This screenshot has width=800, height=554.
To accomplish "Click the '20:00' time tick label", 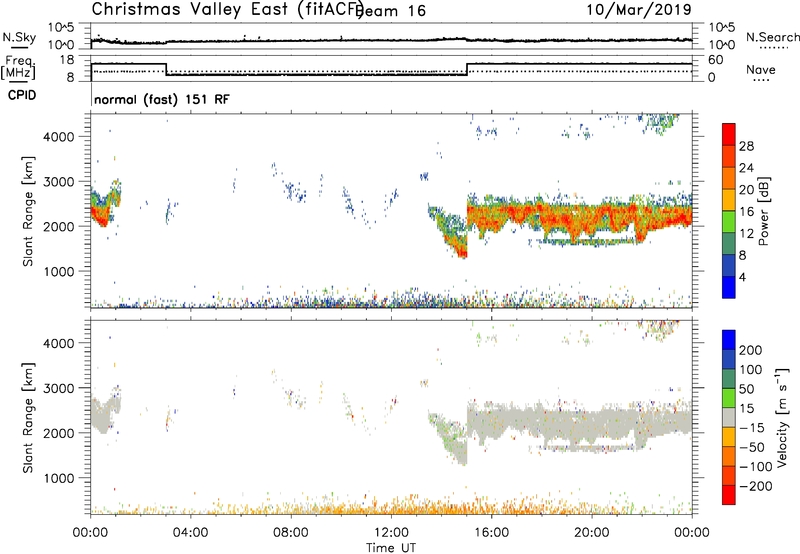I will [x=592, y=533].
